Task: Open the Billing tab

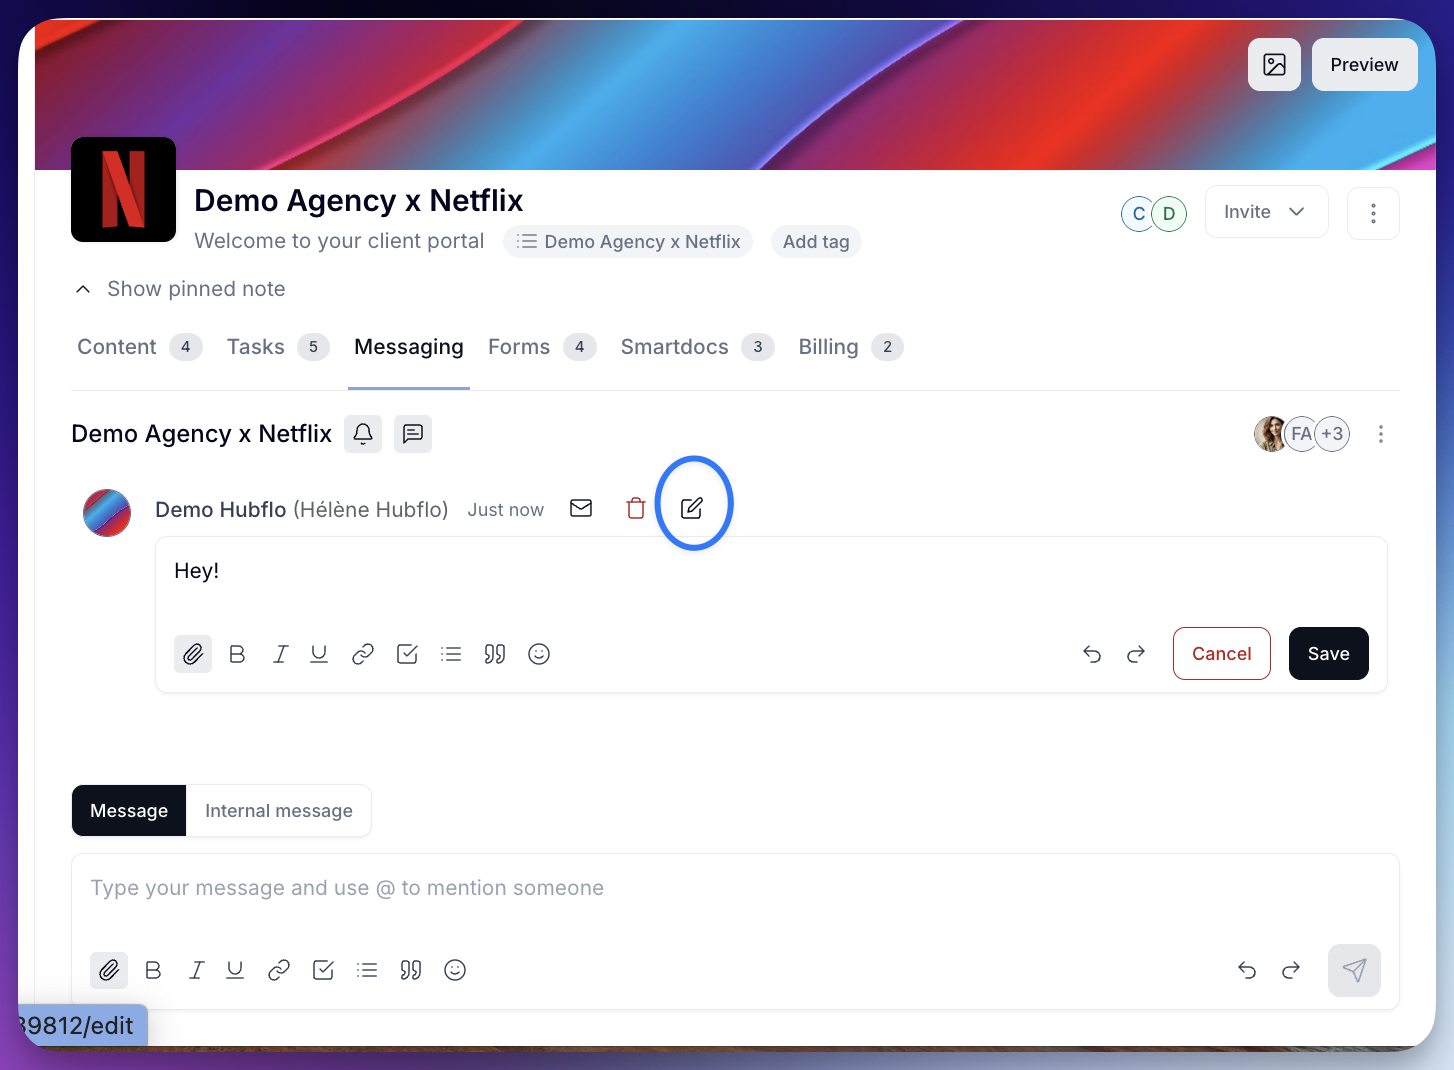Action: click(x=828, y=347)
